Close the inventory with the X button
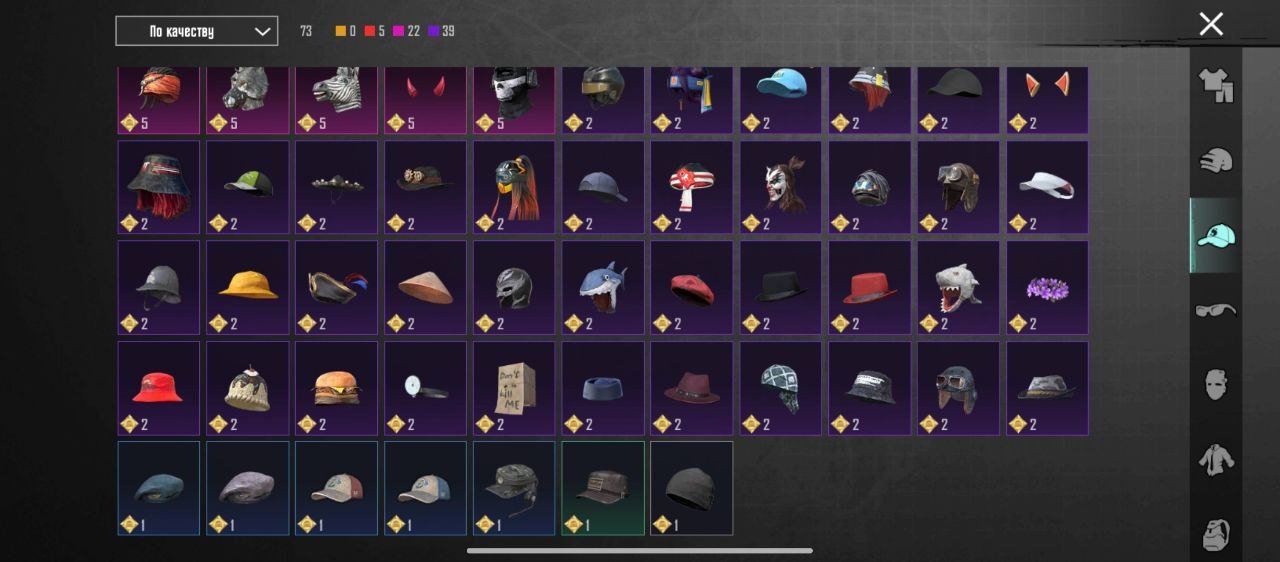The image size is (1280, 562). point(1211,24)
